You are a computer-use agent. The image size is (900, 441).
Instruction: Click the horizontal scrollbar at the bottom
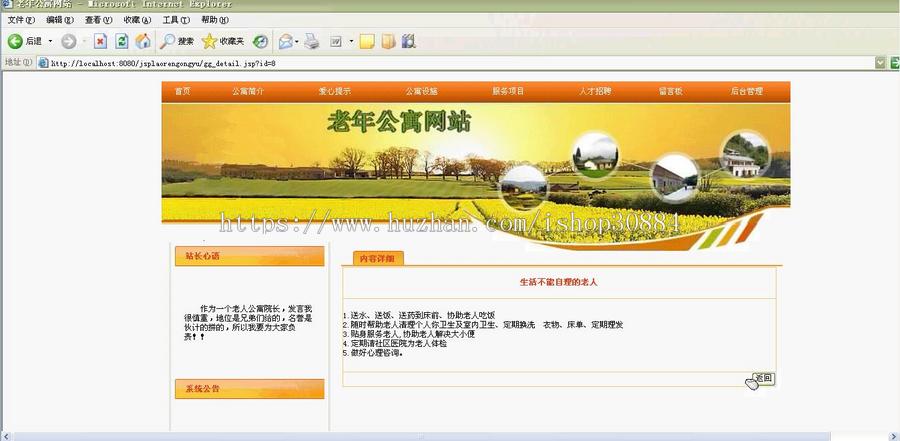[x=422, y=436]
